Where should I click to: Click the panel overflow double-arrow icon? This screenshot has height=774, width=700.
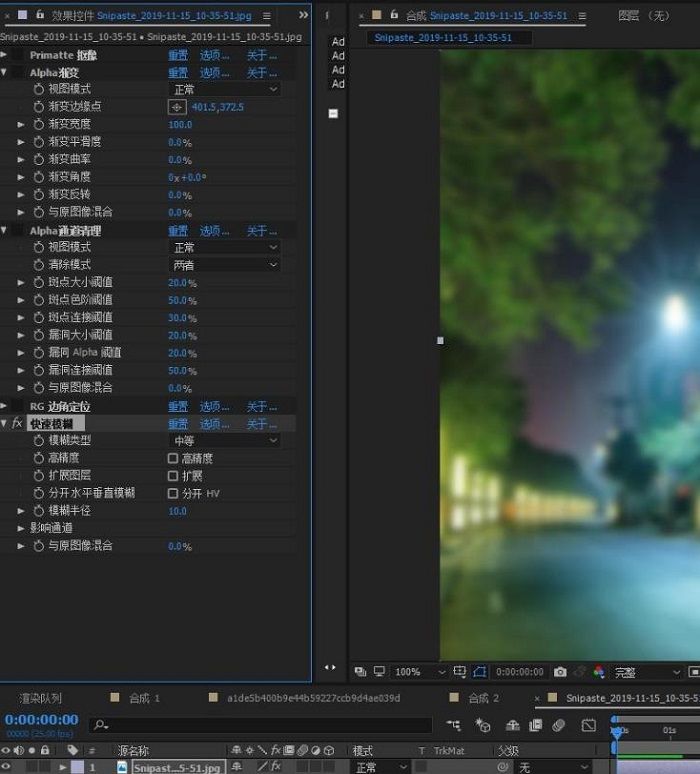point(304,16)
